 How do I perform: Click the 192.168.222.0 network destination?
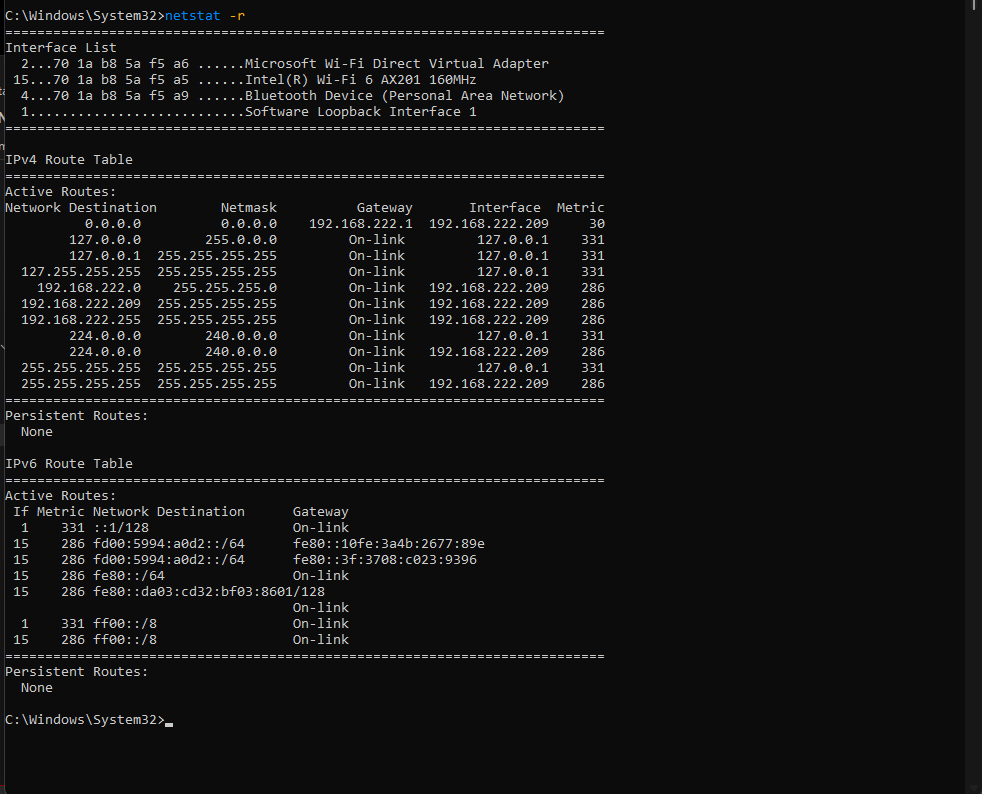(89, 287)
